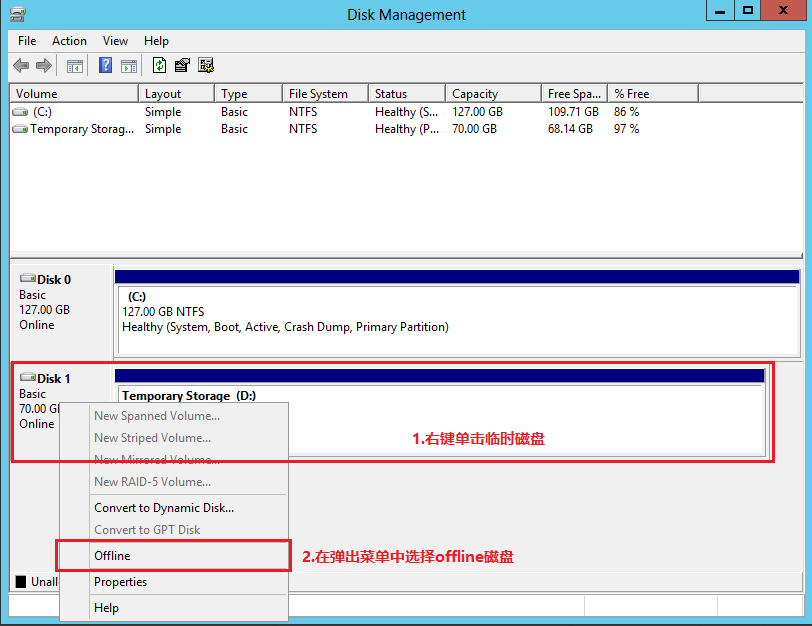
Task: Choose Convert to Dynamic Disk option
Action: click(x=164, y=508)
